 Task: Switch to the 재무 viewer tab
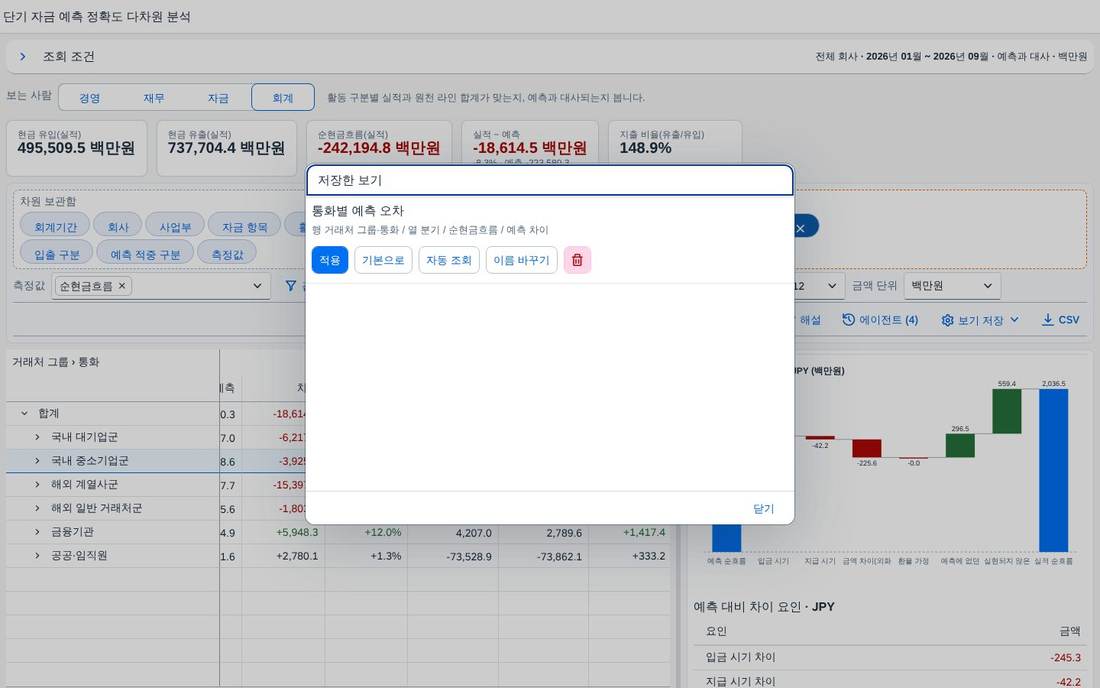click(154, 98)
